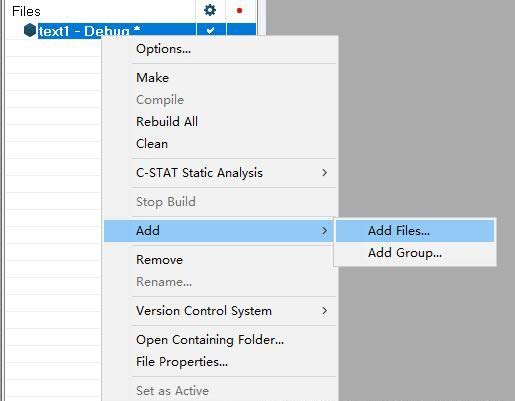This screenshot has width=515, height=401.
Task: Click the project cube icon beside text1
Action: (x=30, y=30)
